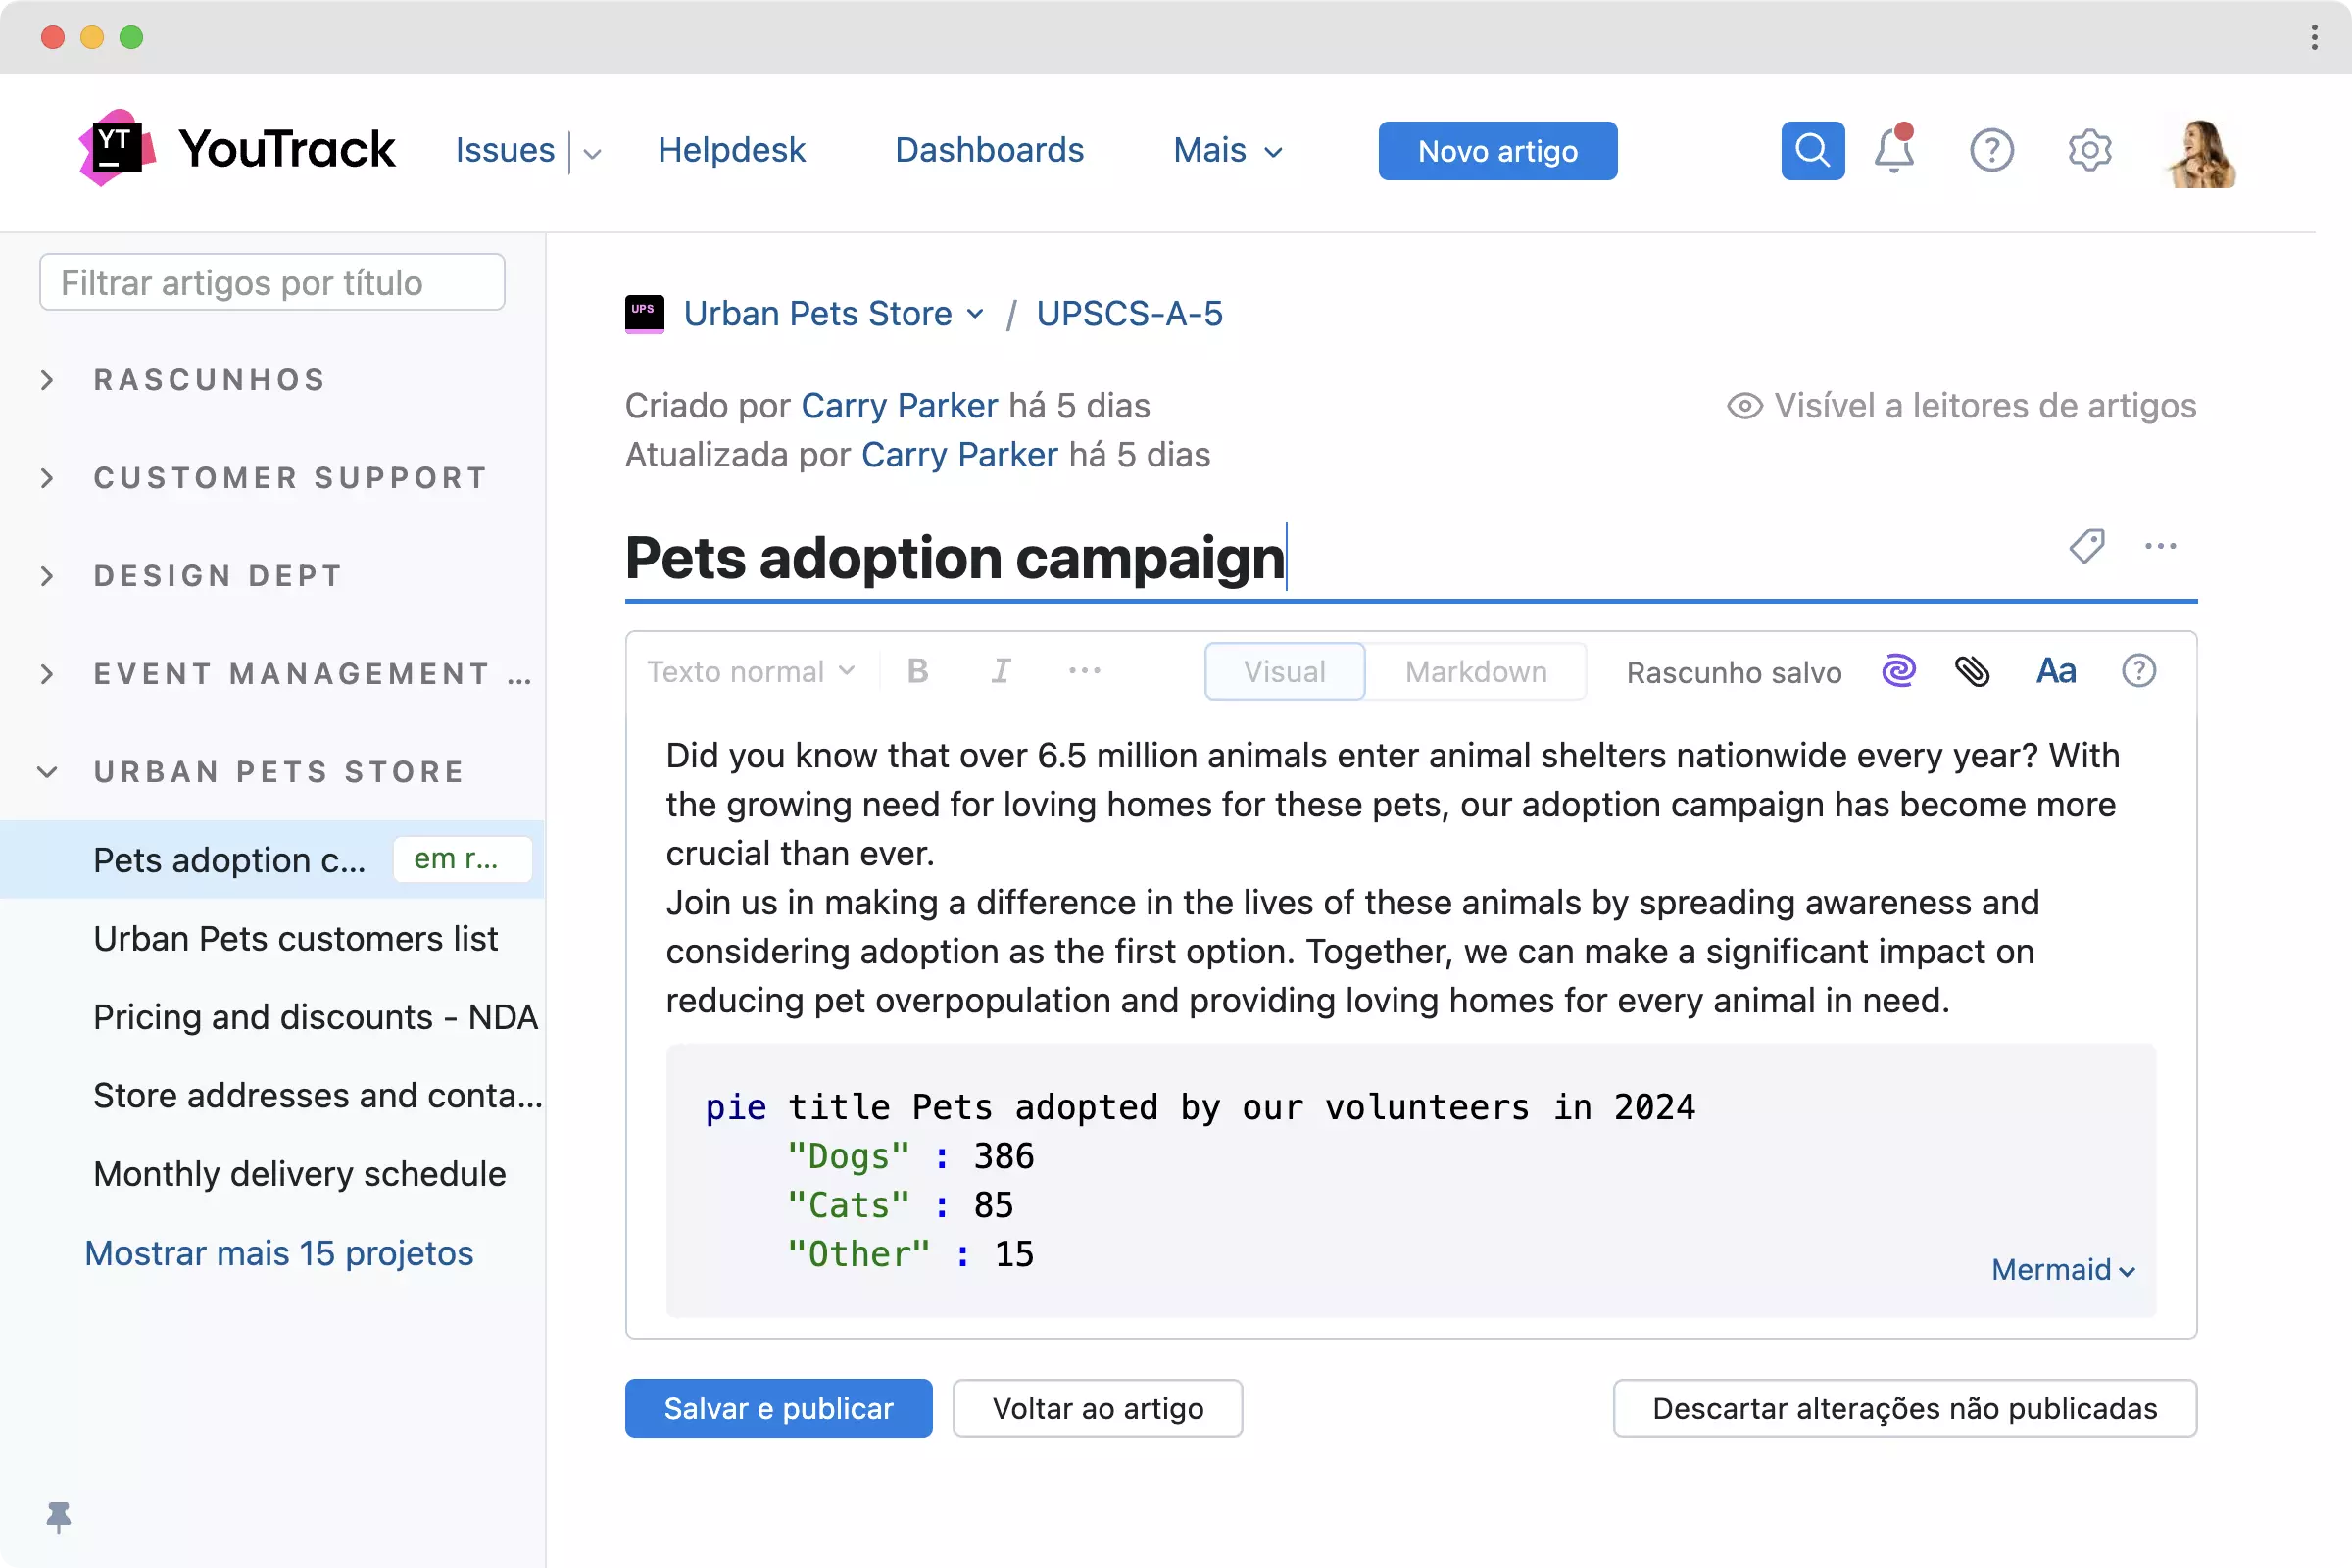The height and width of the screenshot is (1568, 2352).
Task: Click Mostrar mais 15 projetos link
Action: 279,1253
